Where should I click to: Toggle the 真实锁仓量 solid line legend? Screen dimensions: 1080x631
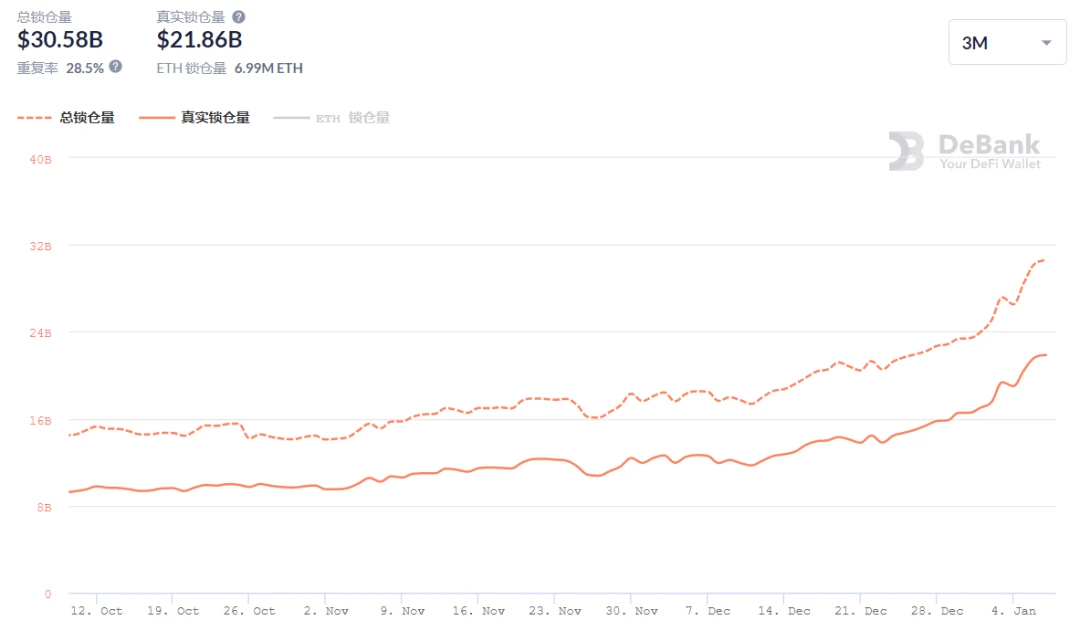tap(194, 118)
